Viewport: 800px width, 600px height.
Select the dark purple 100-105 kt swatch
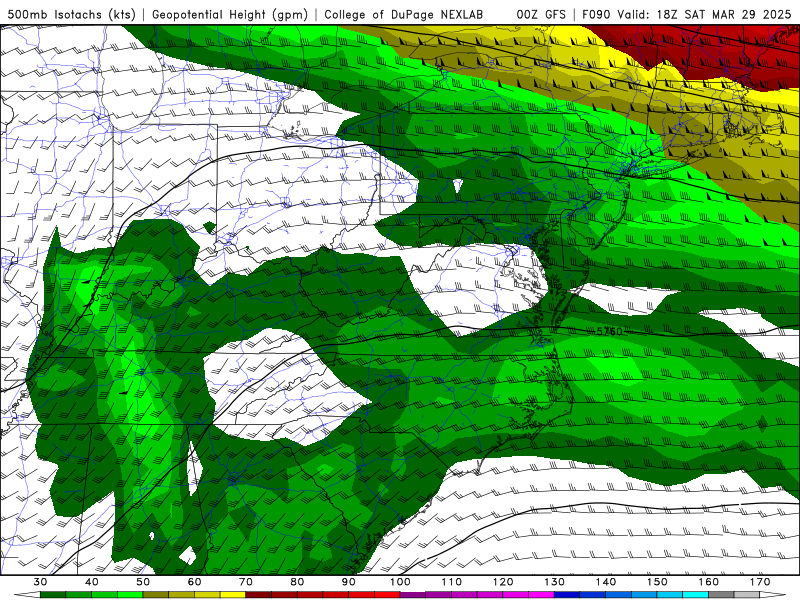pyautogui.click(x=413, y=595)
